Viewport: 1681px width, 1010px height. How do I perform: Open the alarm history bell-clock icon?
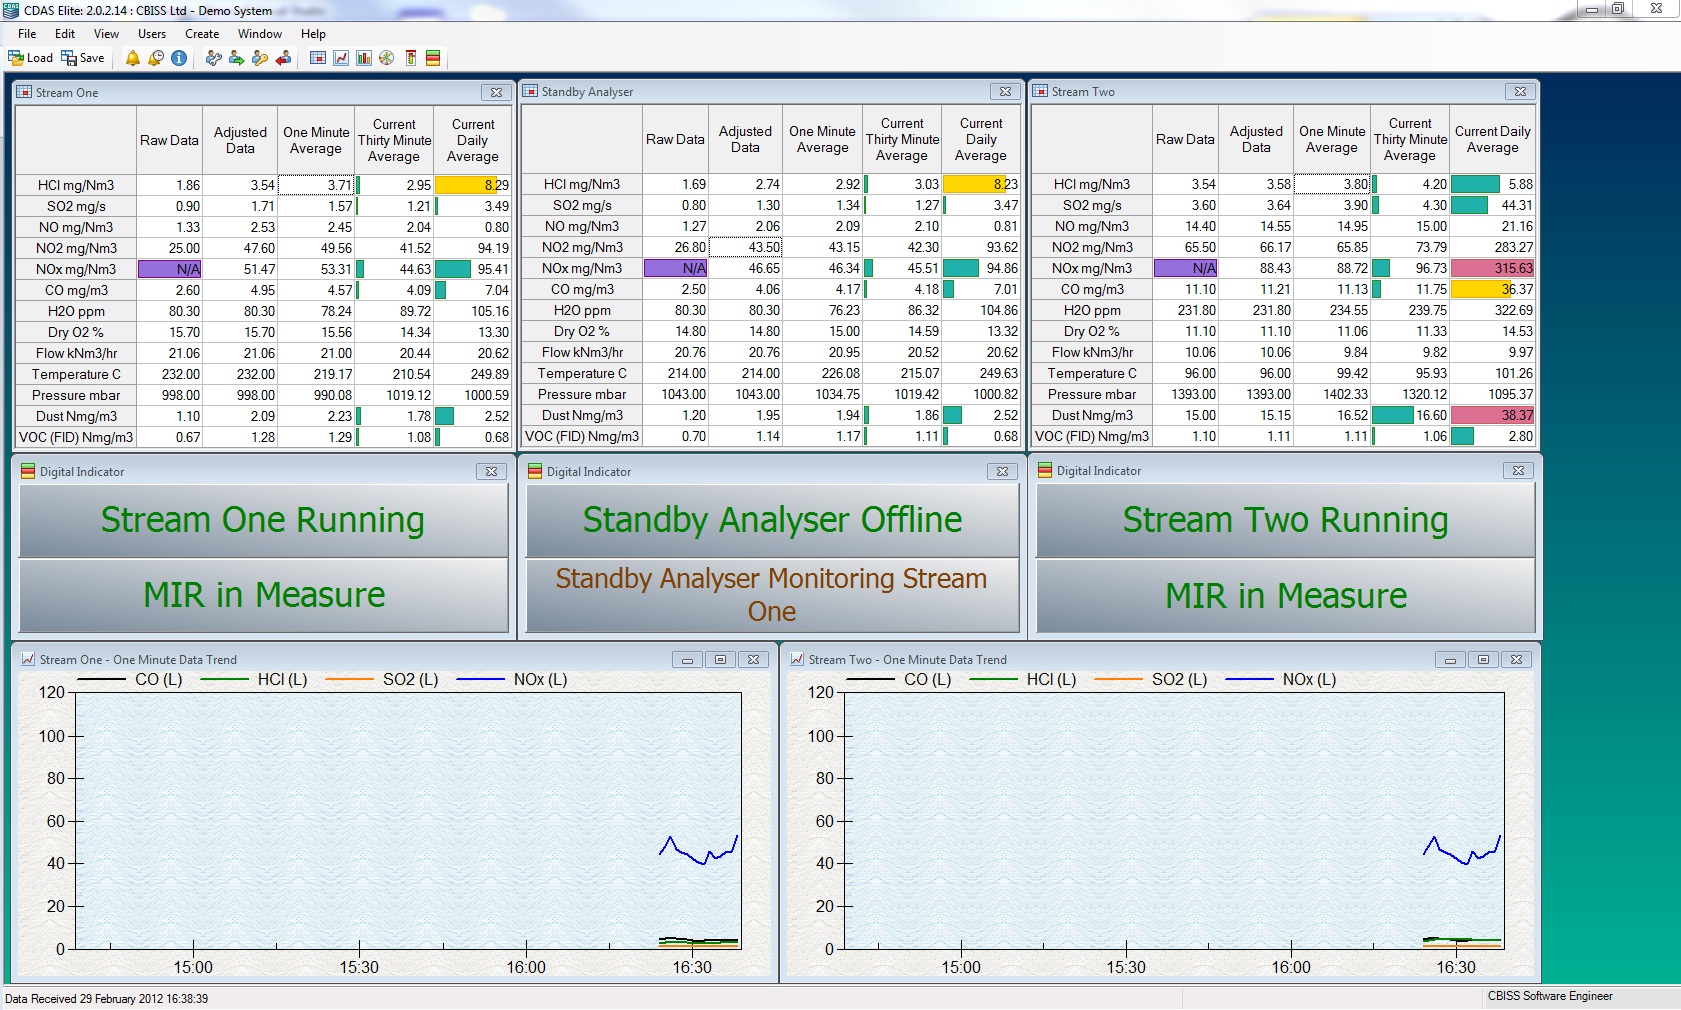[156, 58]
